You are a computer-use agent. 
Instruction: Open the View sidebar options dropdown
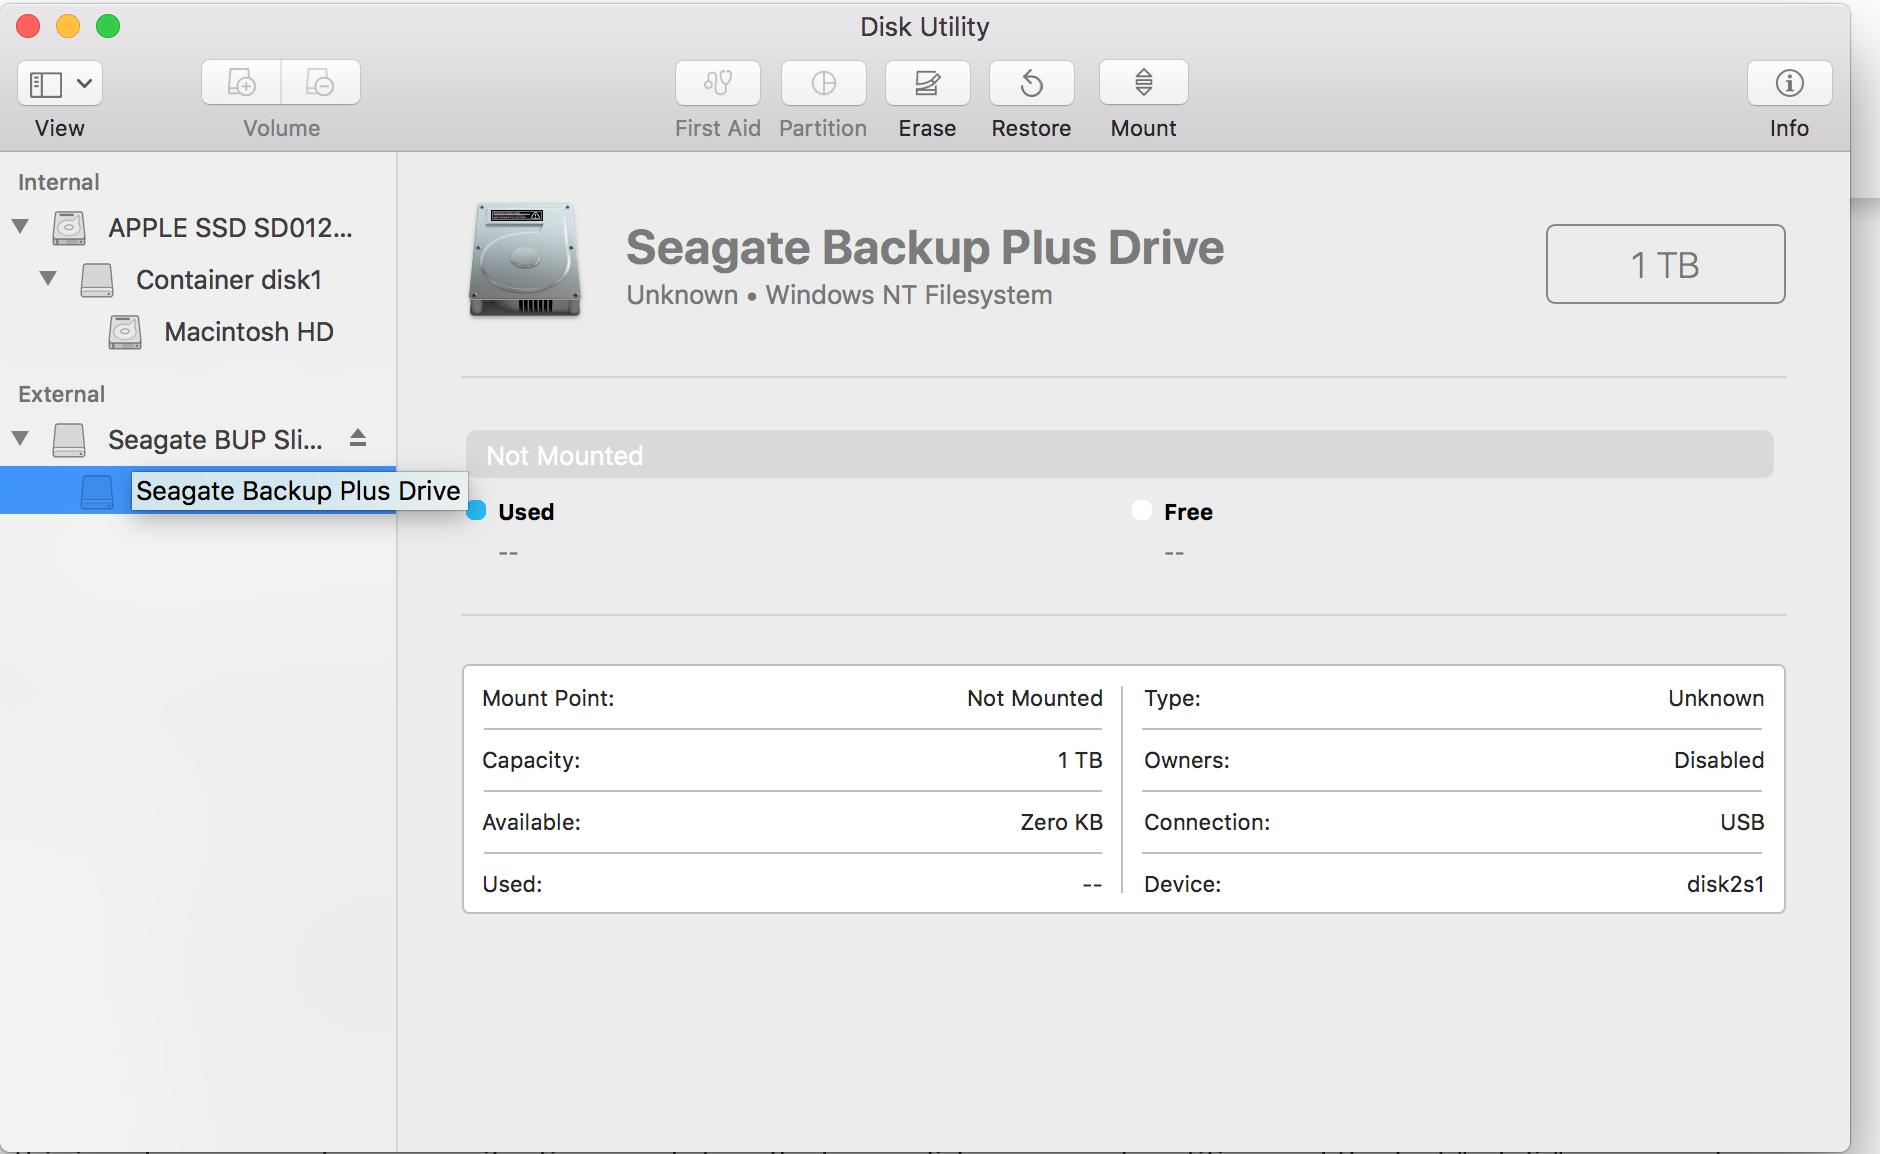pyautogui.click(x=60, y=83)
